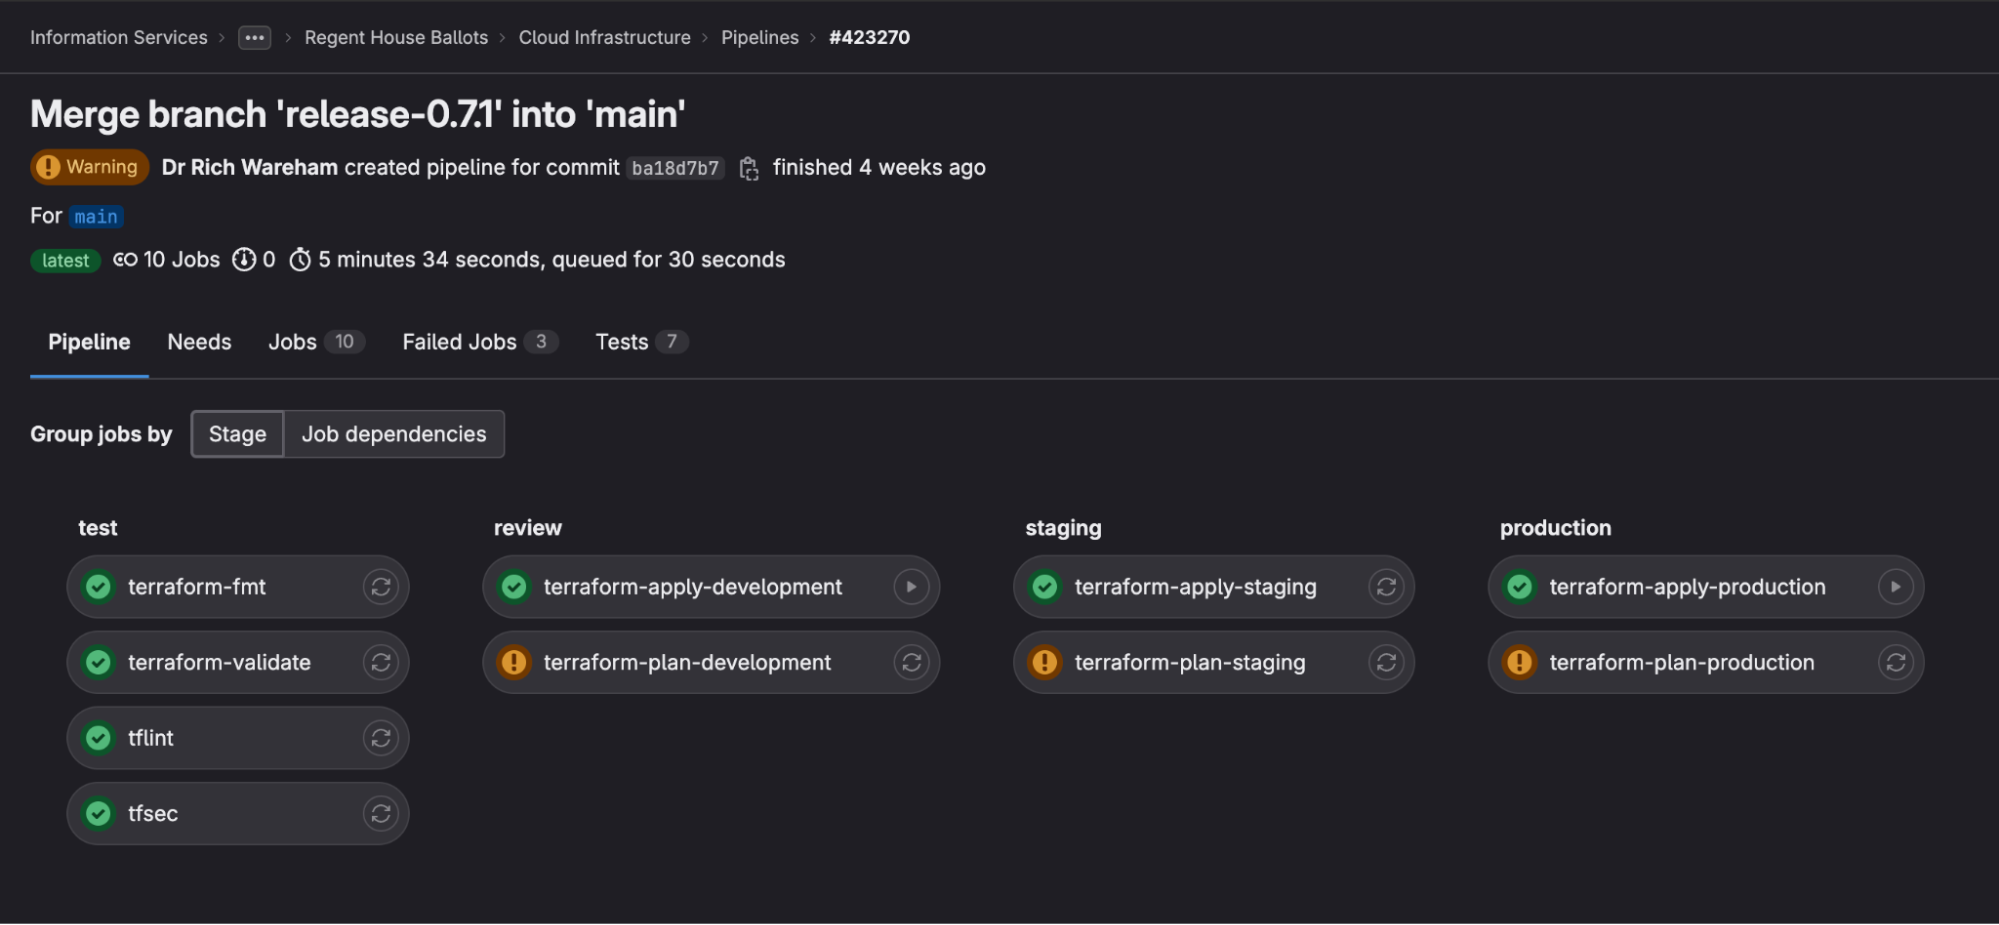Image resolution: width=1999 pixels, height=925 pixels.
Task: Copy commit SHA with clipboard icon
Action: click(748, 169)
